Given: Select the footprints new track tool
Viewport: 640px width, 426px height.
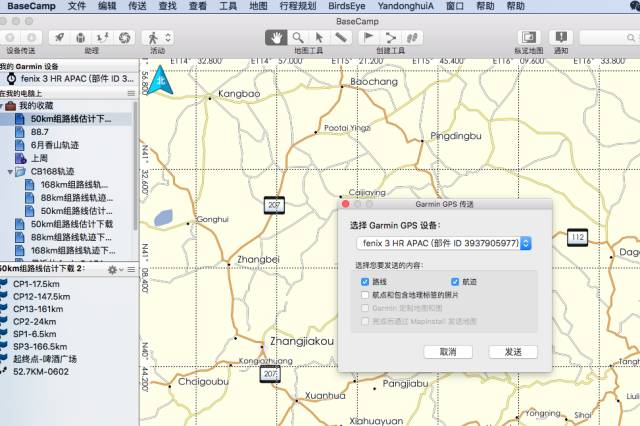Looking at the screenshot, I should coord(412,38).
